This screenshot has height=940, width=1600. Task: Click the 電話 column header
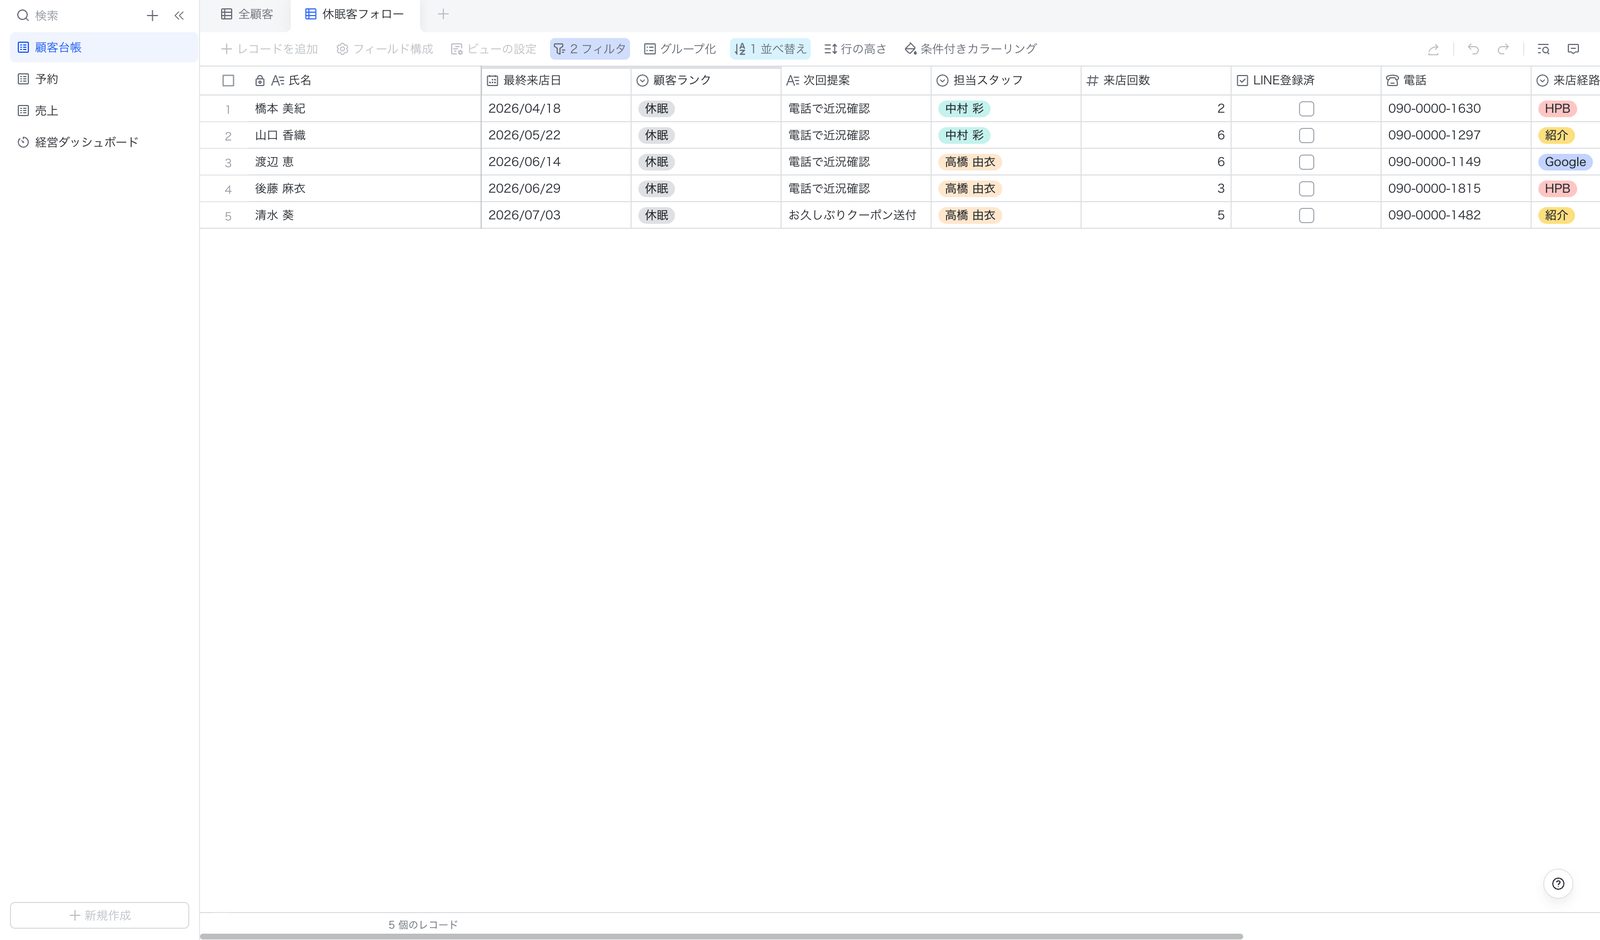pos(1456,80)
